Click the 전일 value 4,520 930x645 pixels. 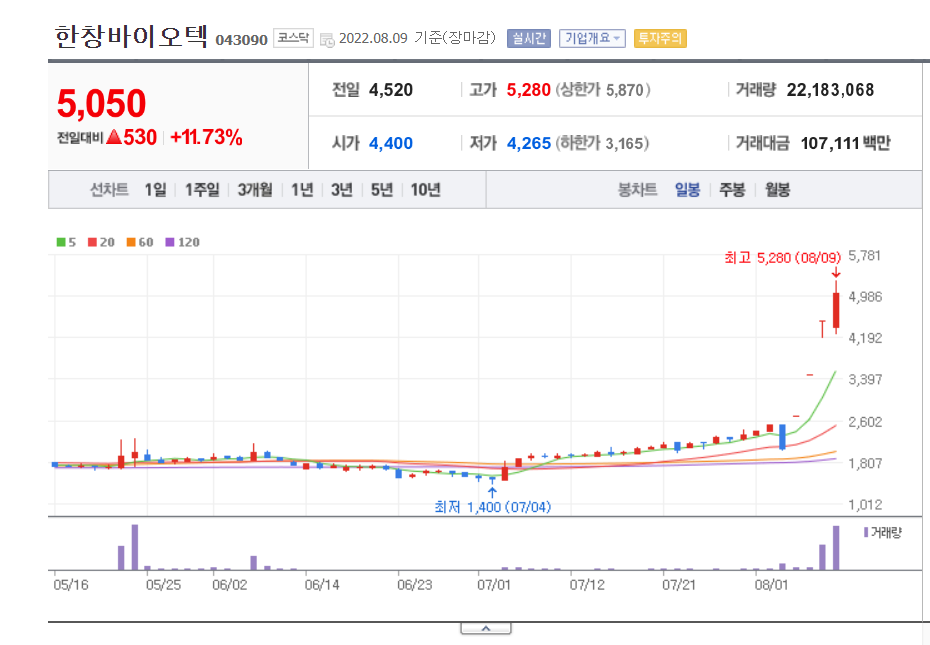[x=391, y=90]
